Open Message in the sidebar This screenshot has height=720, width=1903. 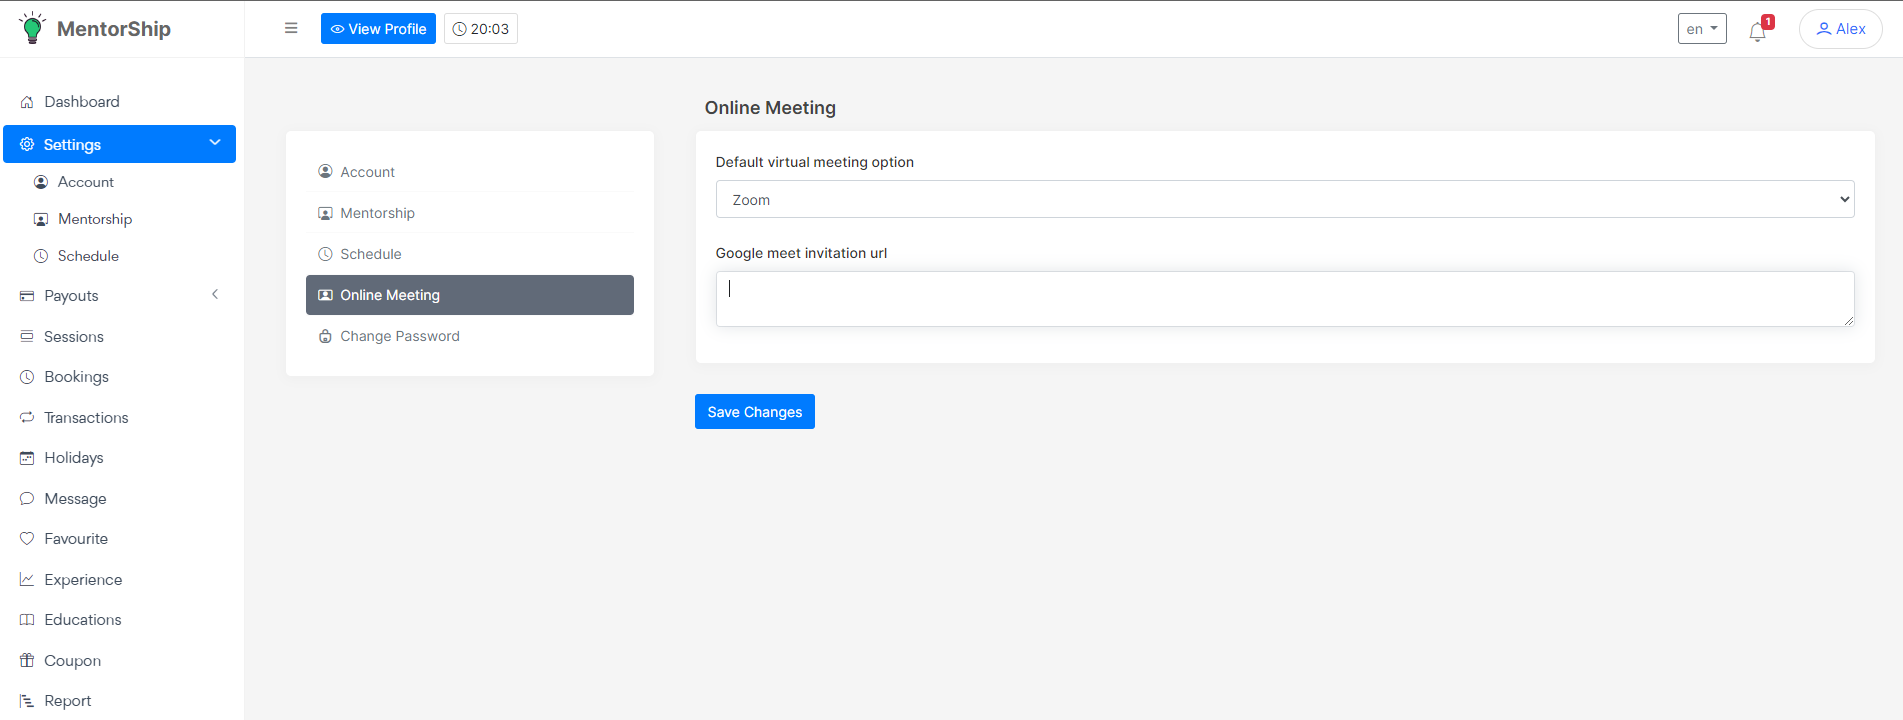pos(75,498)
